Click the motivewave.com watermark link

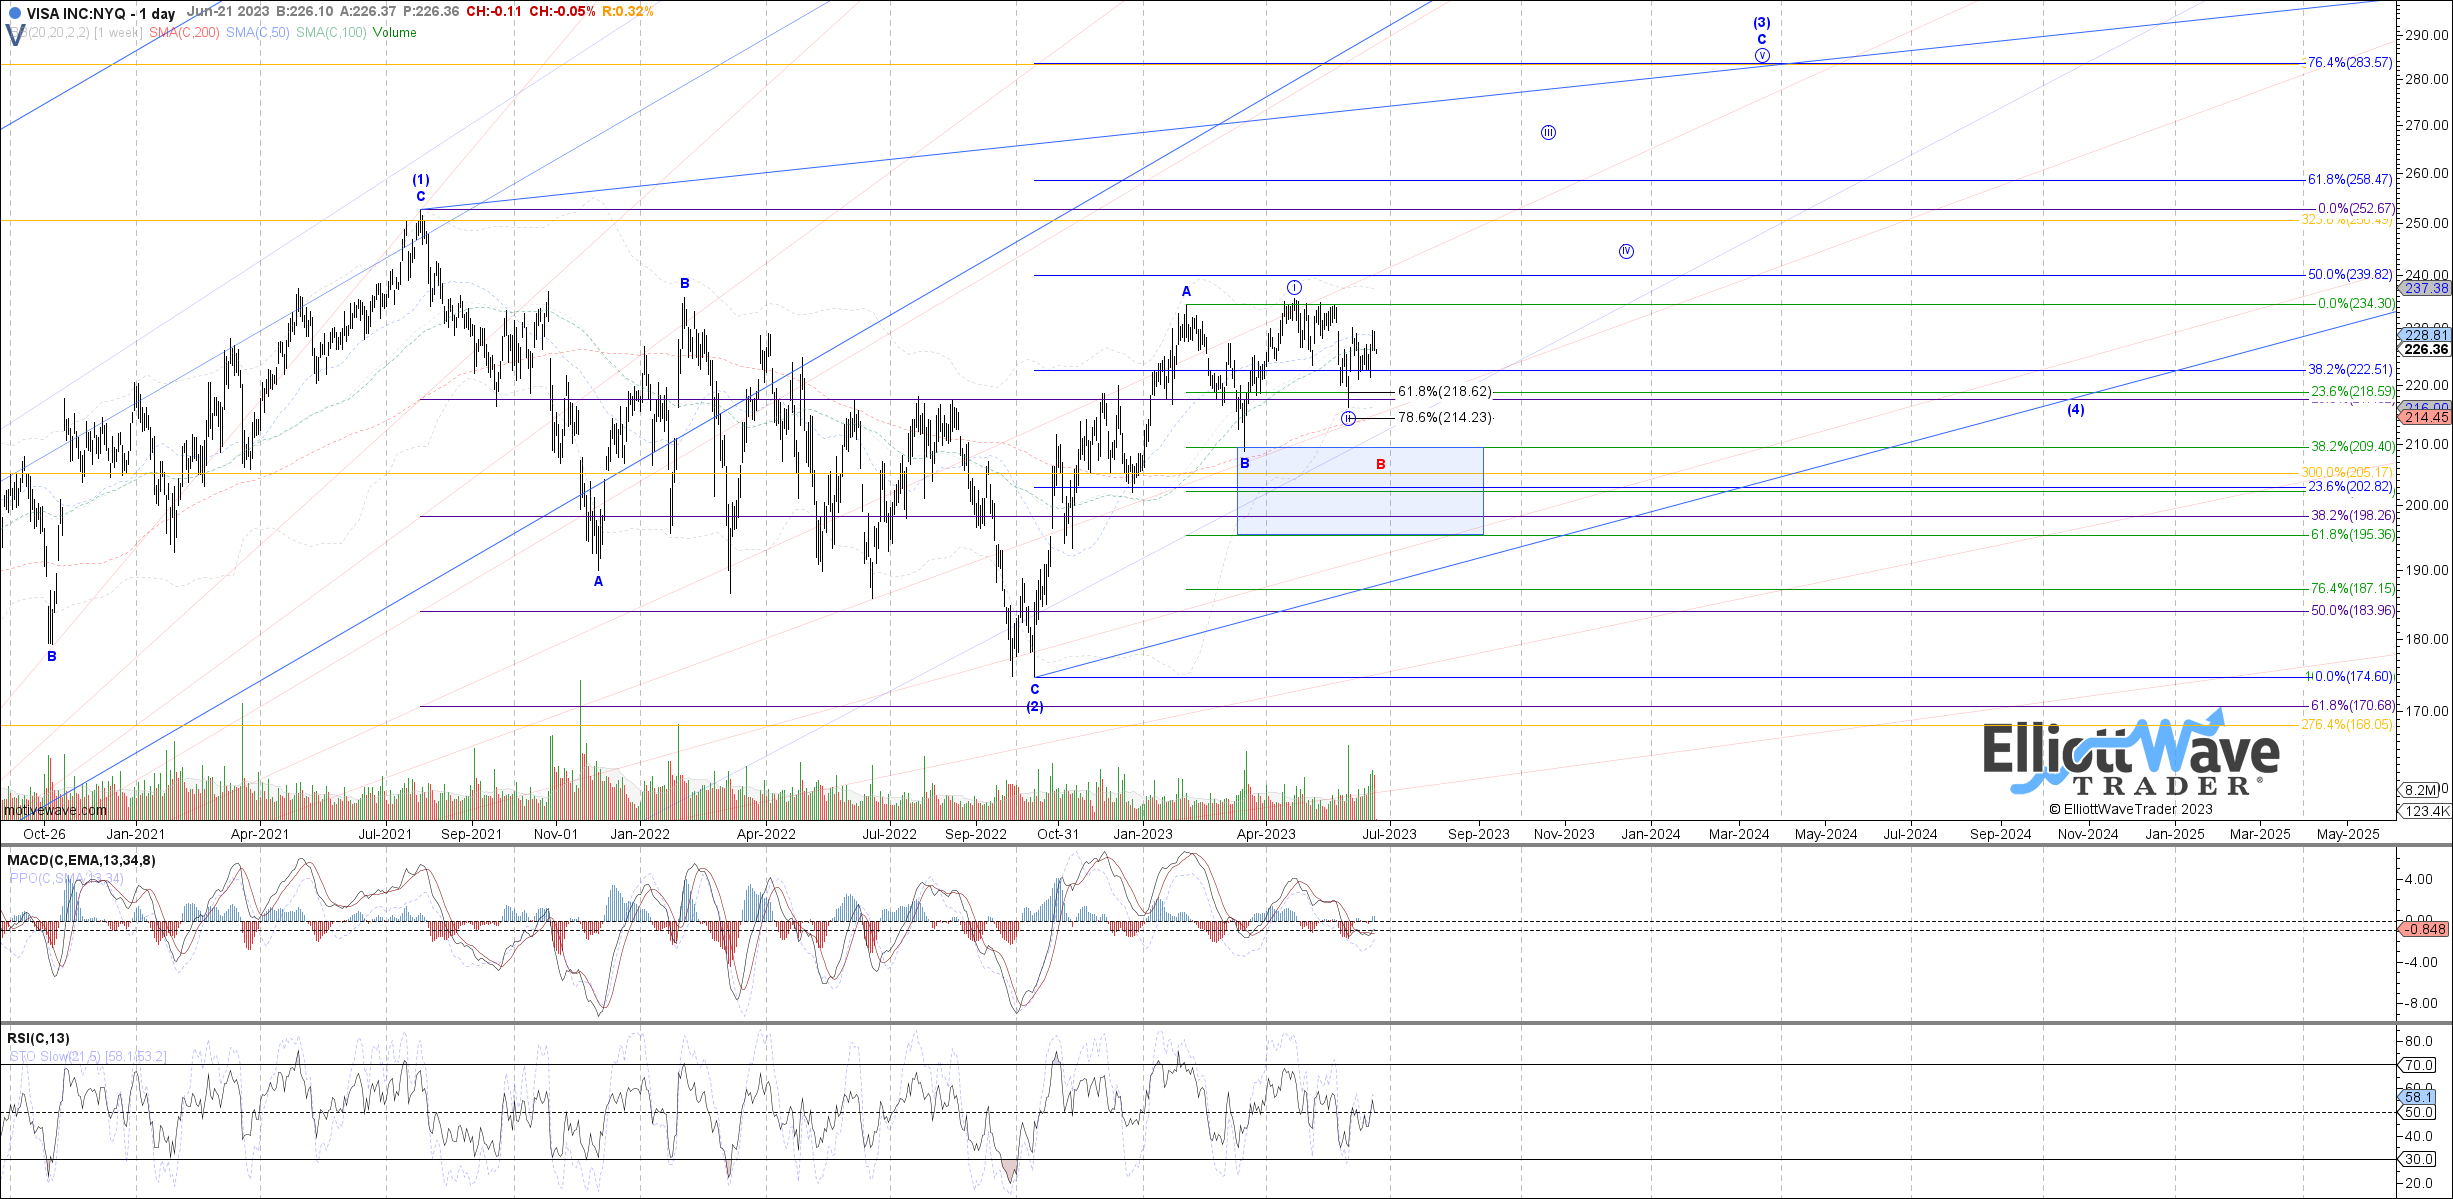coord(55,810)
